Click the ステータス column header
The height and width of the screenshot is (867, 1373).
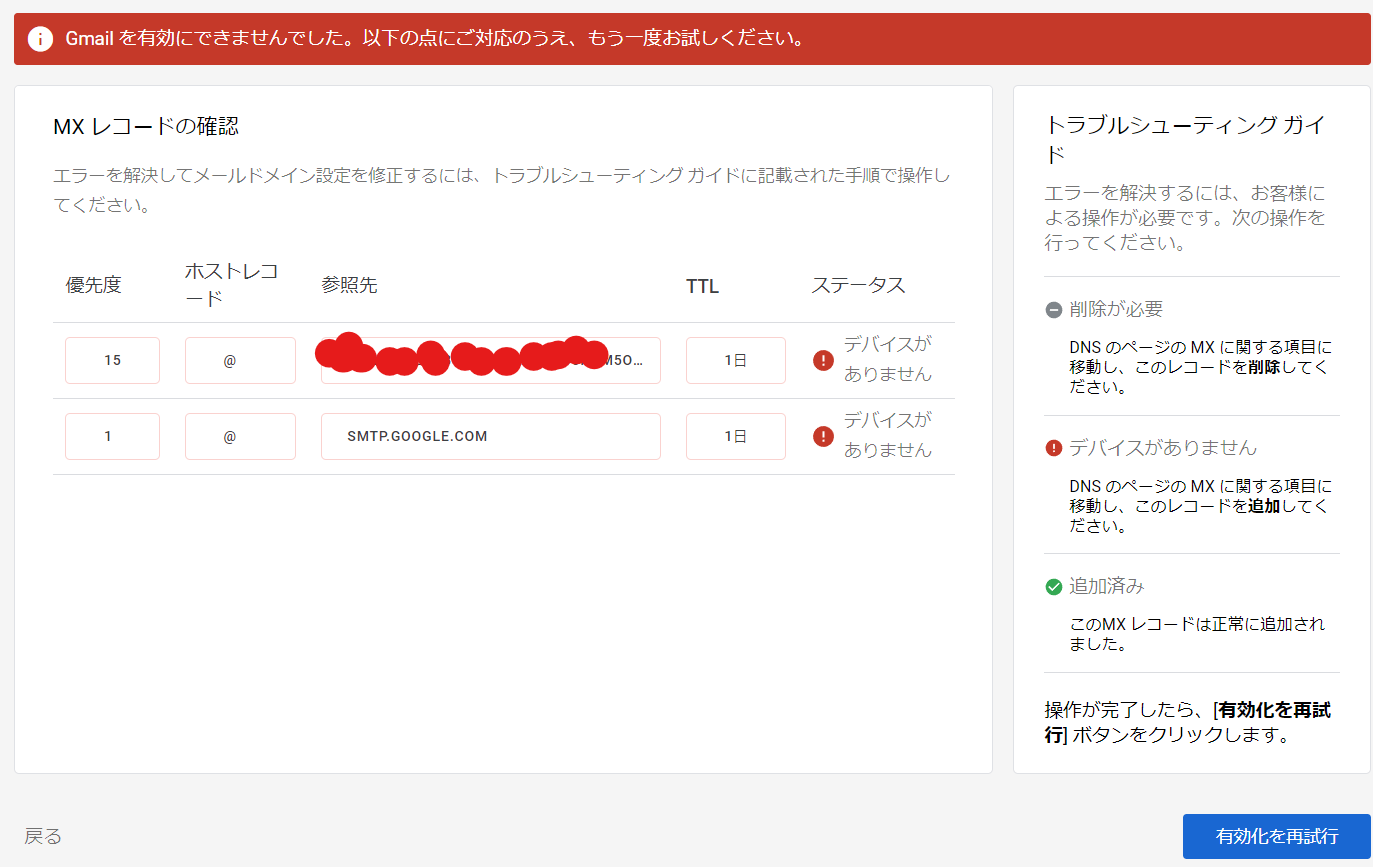click(858, 285)
